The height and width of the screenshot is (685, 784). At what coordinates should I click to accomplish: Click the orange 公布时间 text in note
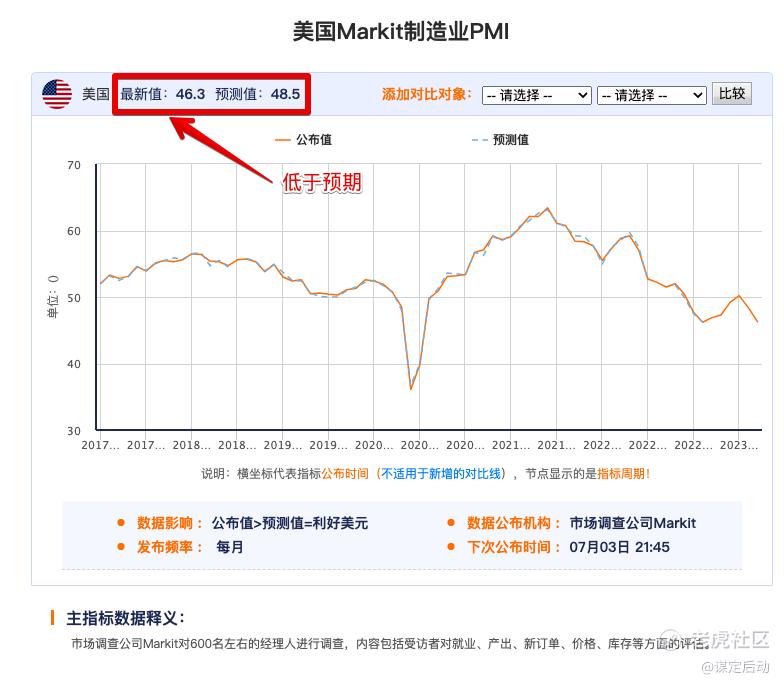click(345, 474)
